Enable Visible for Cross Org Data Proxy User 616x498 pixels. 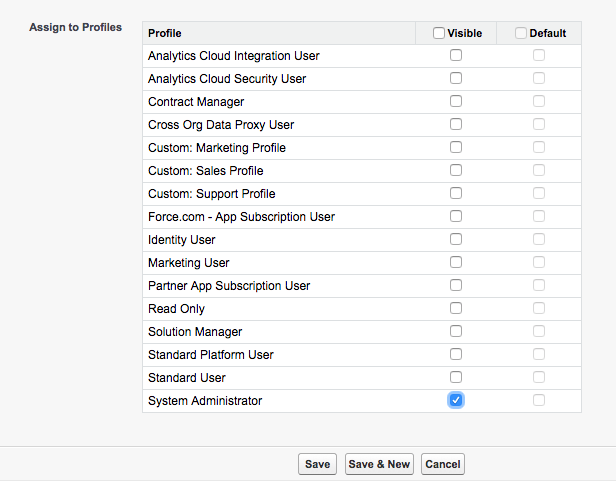pos(456,124)
